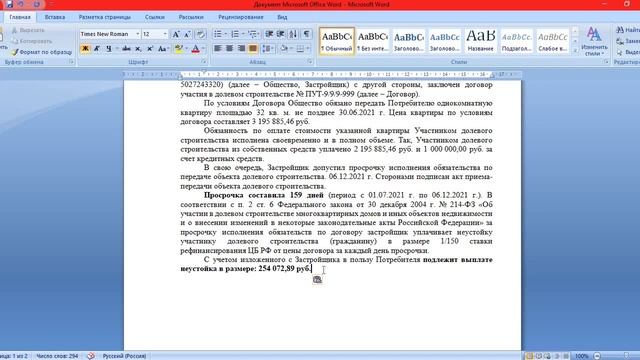The width and height of the screenshot is (640, 360).
Task: Click Формат по образцу button
Action: [42, 52]
